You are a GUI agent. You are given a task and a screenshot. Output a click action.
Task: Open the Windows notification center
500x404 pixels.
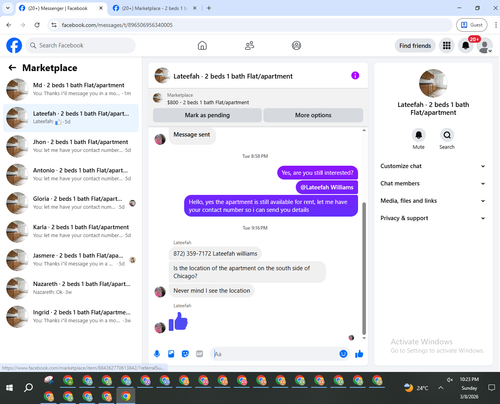(491, 388)
